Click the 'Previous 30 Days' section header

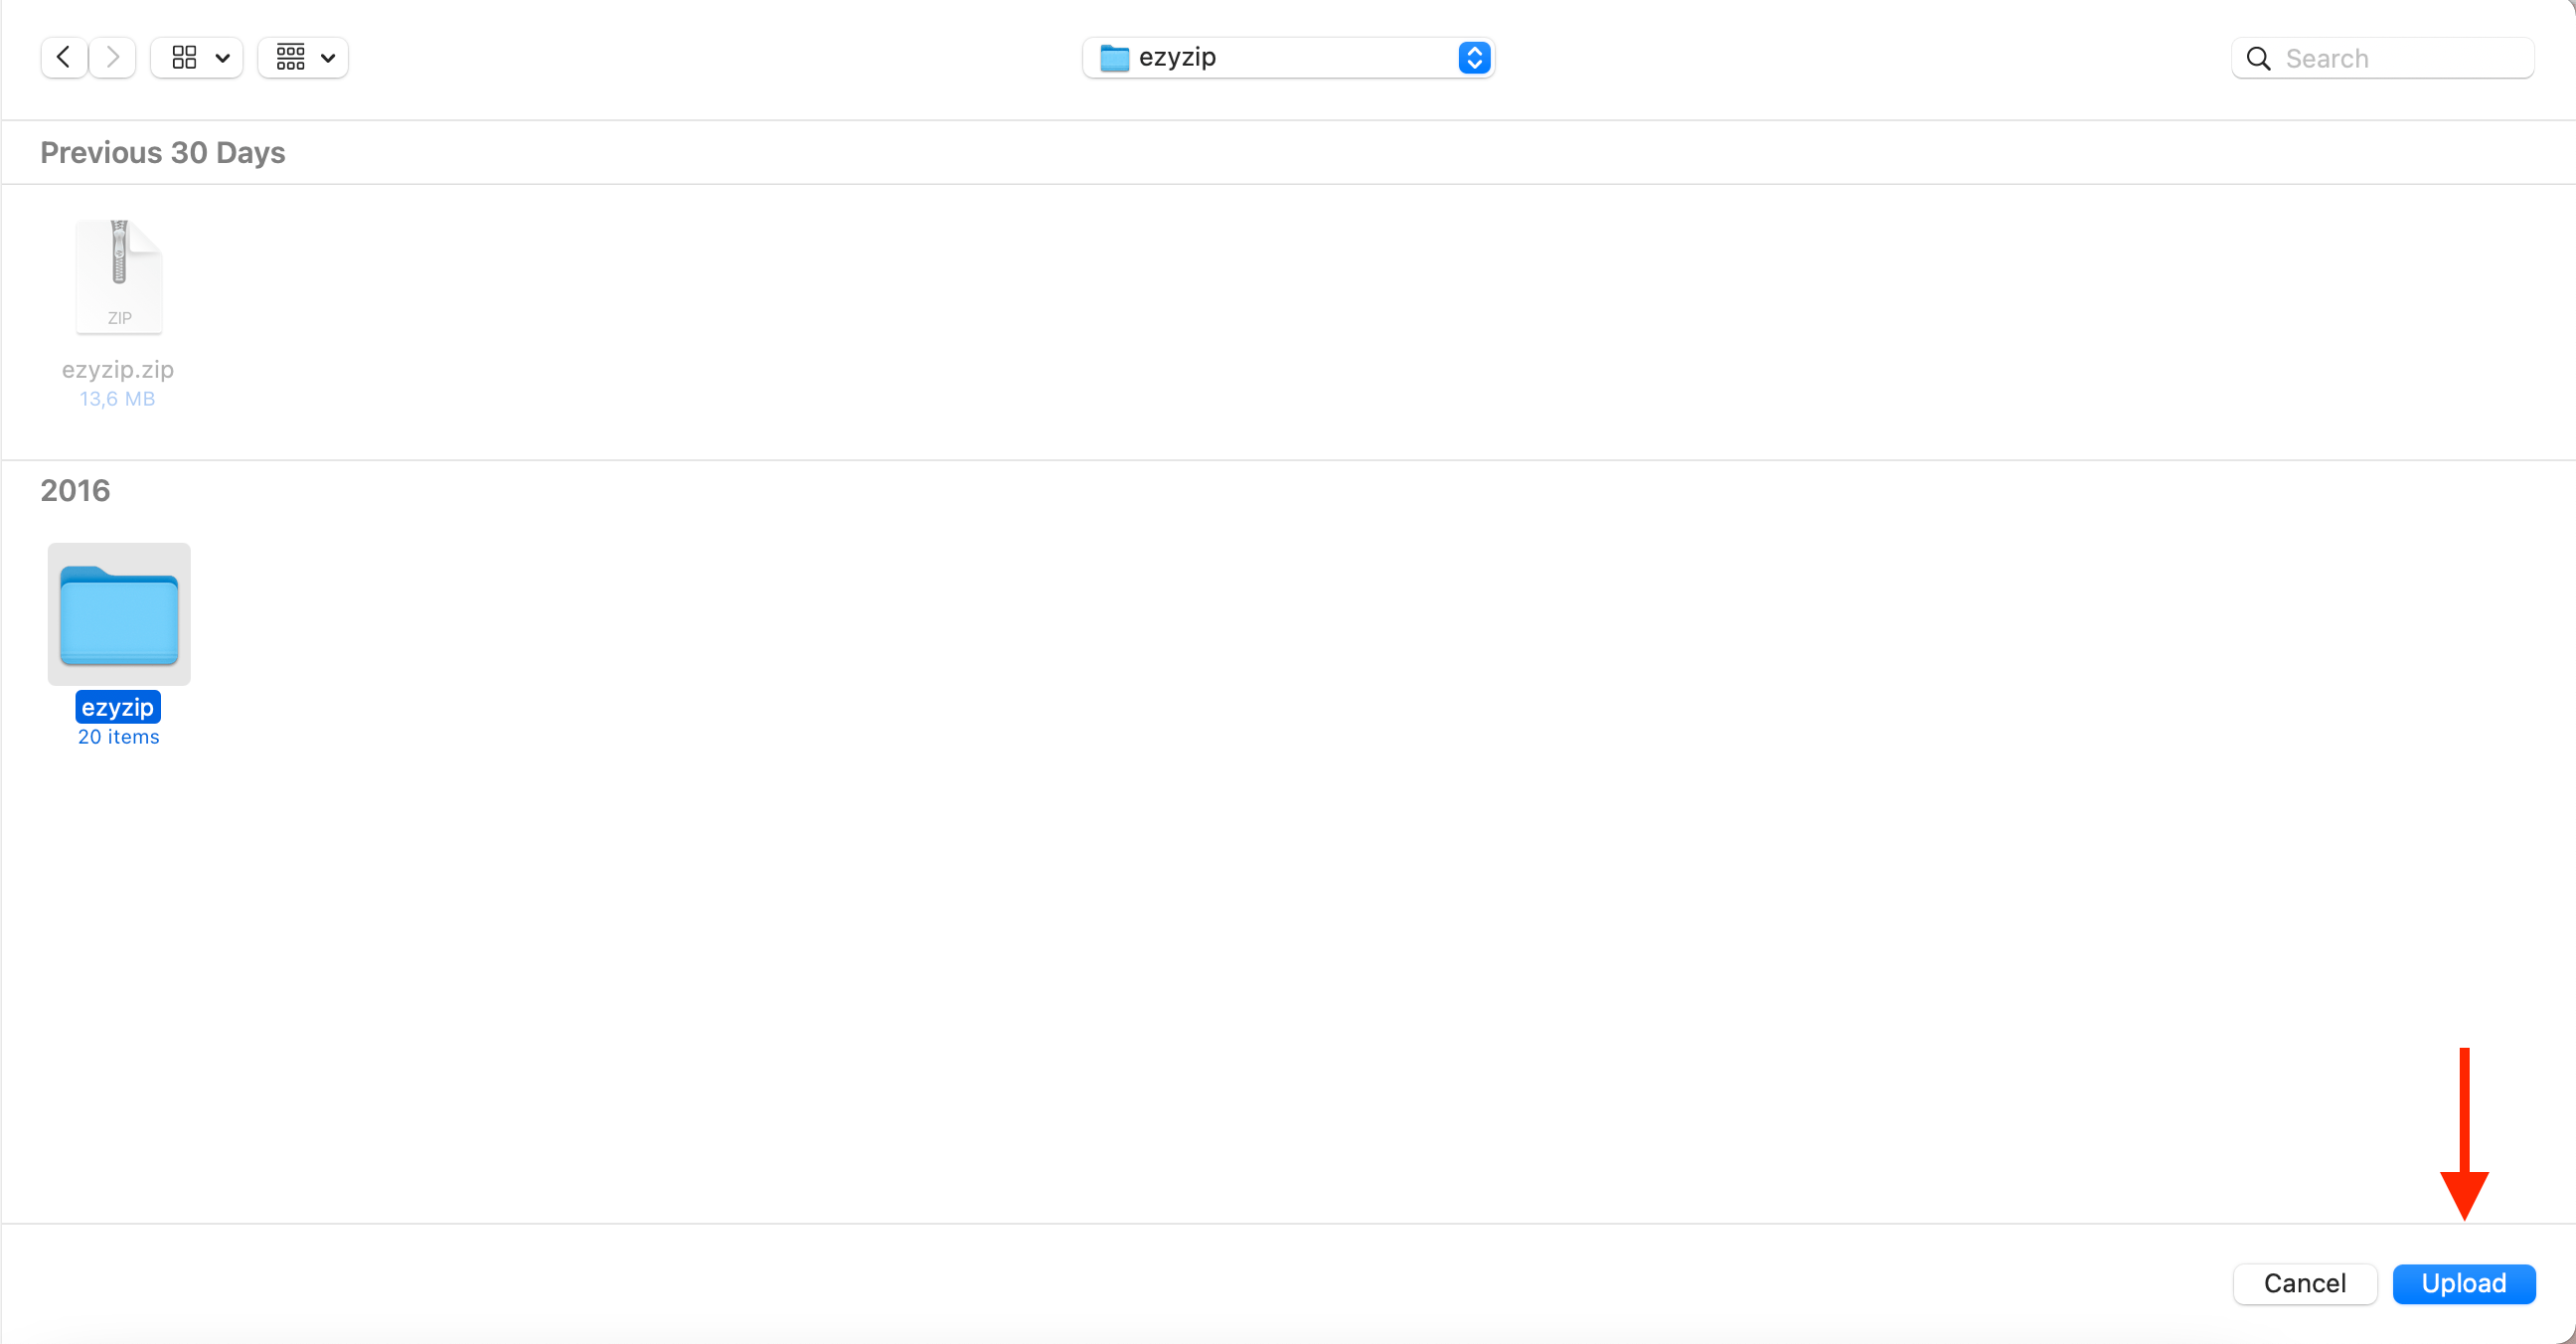162,152
